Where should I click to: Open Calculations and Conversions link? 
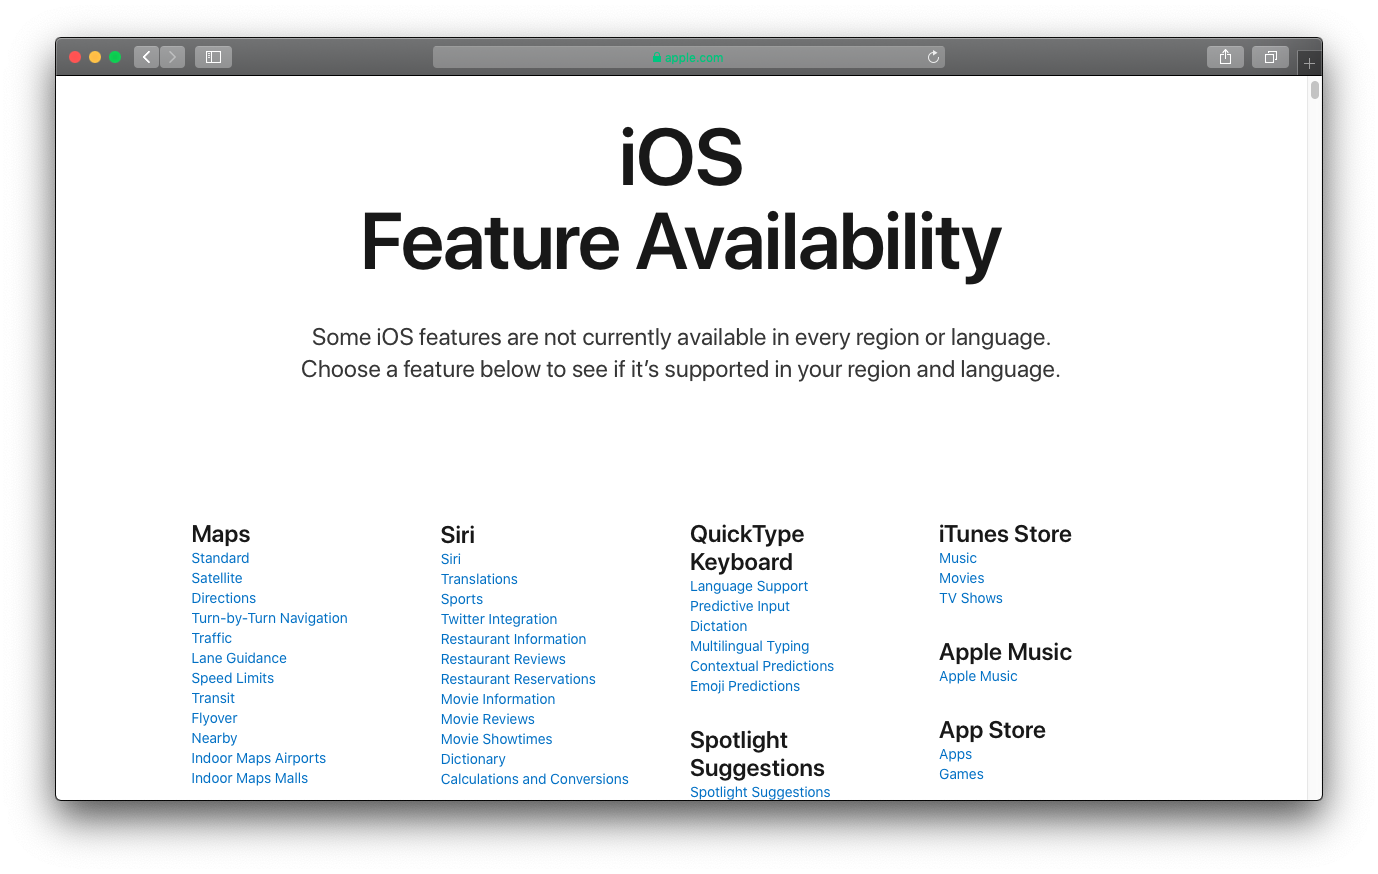point(535,779)
